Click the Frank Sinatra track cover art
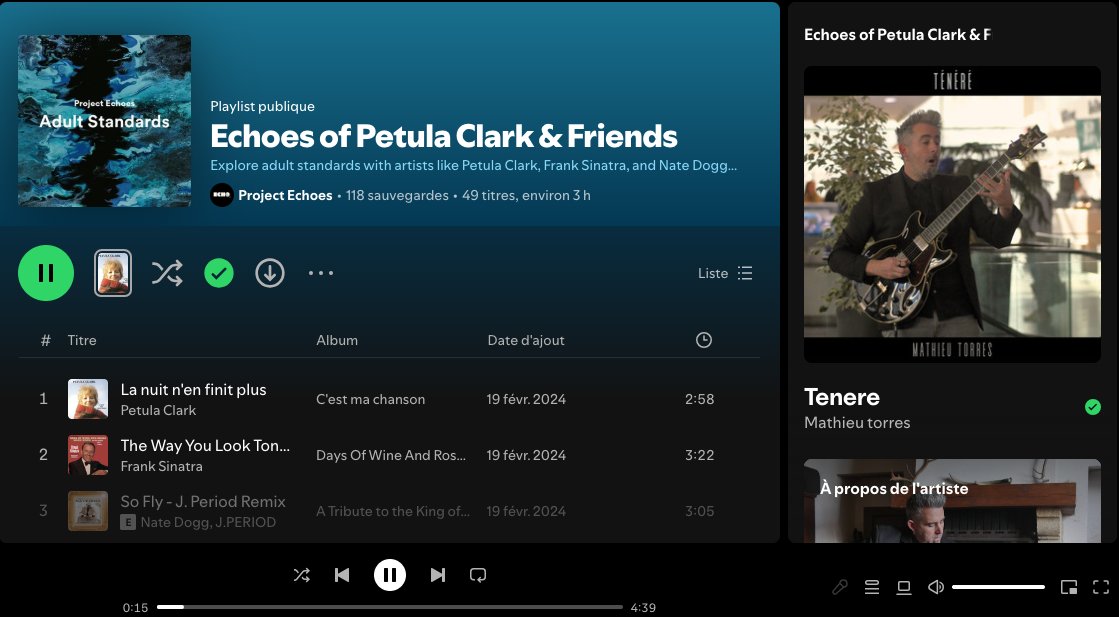 pyautogui.click(x=88, y=455)
